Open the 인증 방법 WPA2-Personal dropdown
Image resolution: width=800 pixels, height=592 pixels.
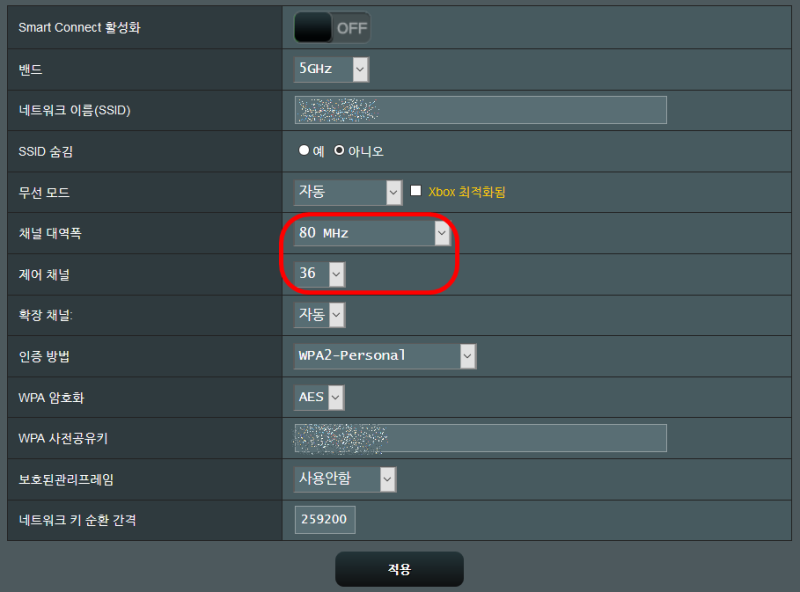click(385, 356)
